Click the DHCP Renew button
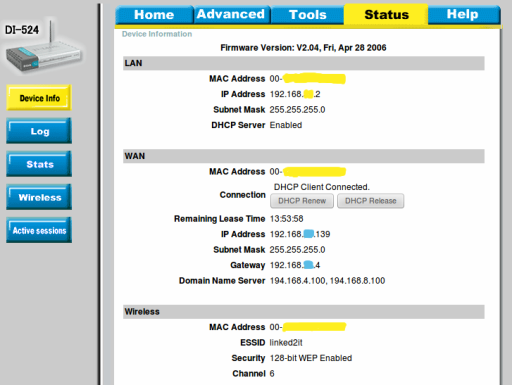 (x=302, y=201)
